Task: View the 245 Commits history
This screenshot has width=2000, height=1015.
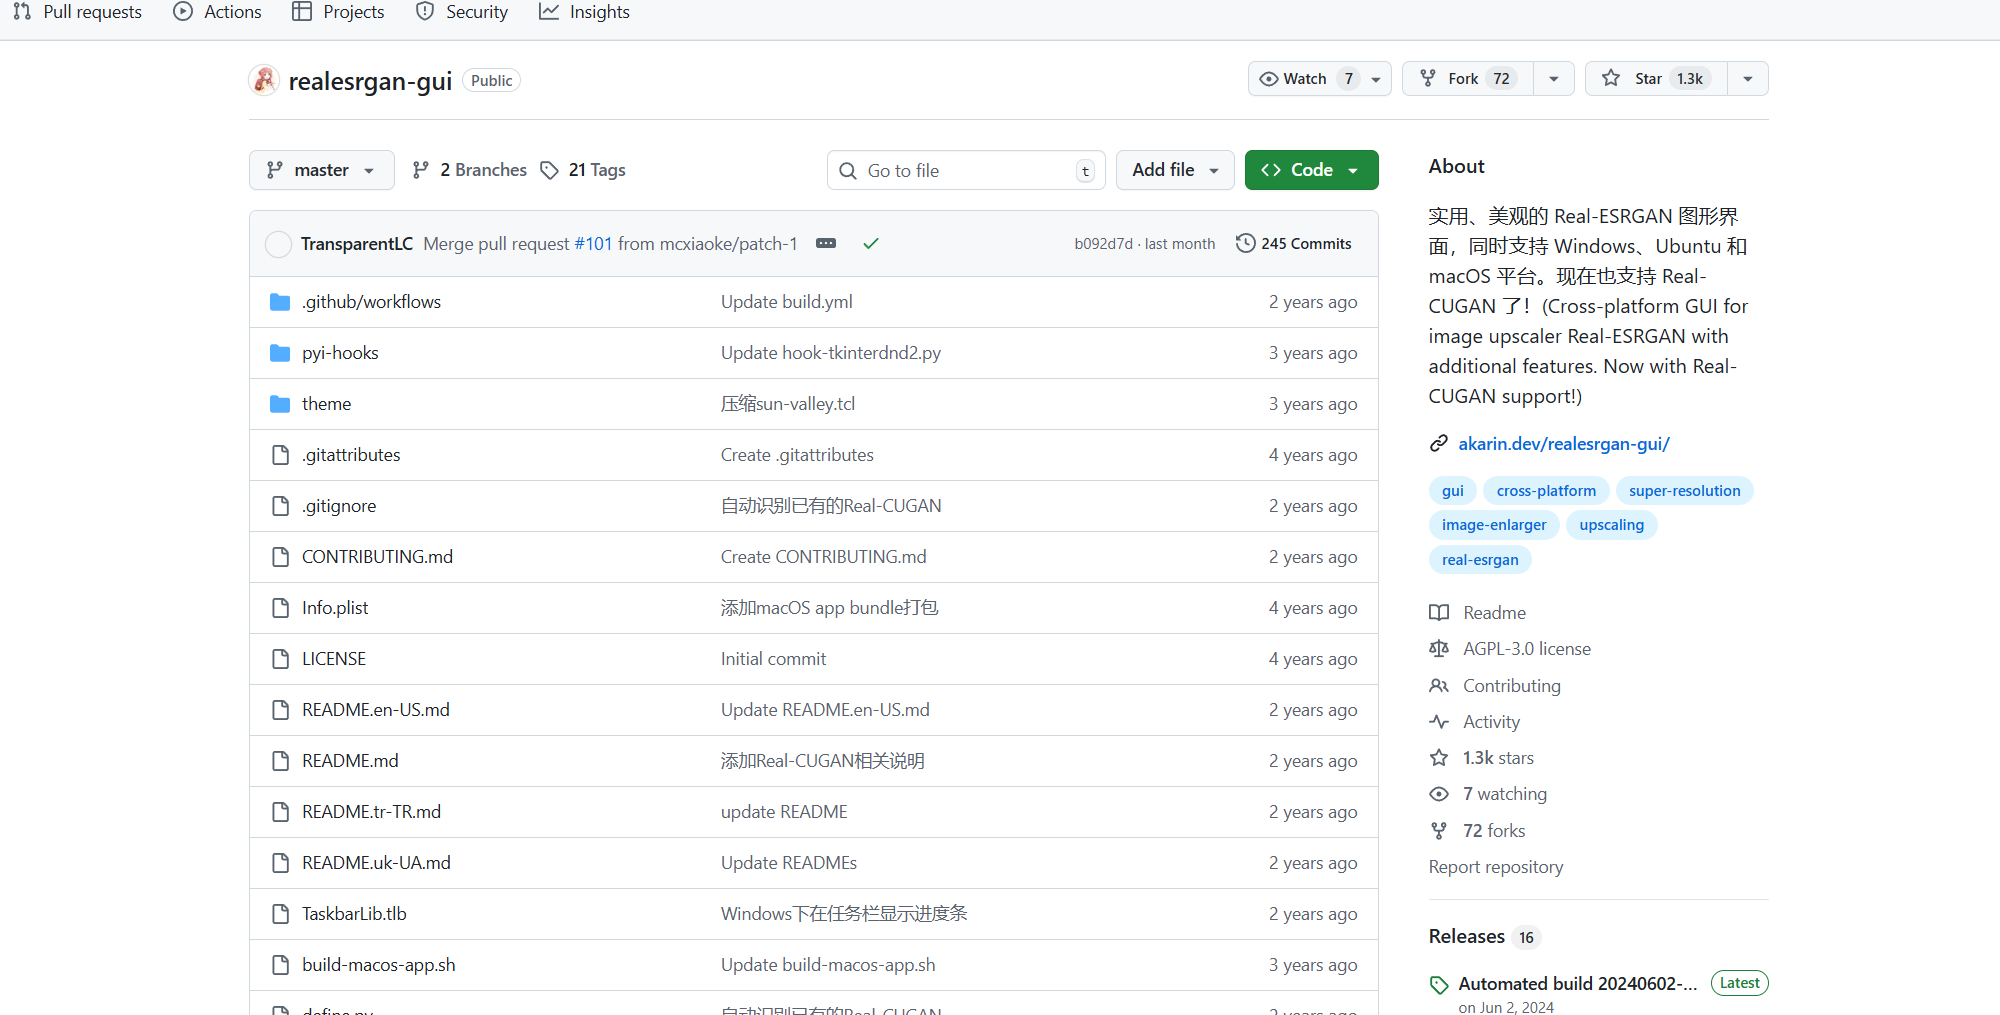Action: point(1294,244)
